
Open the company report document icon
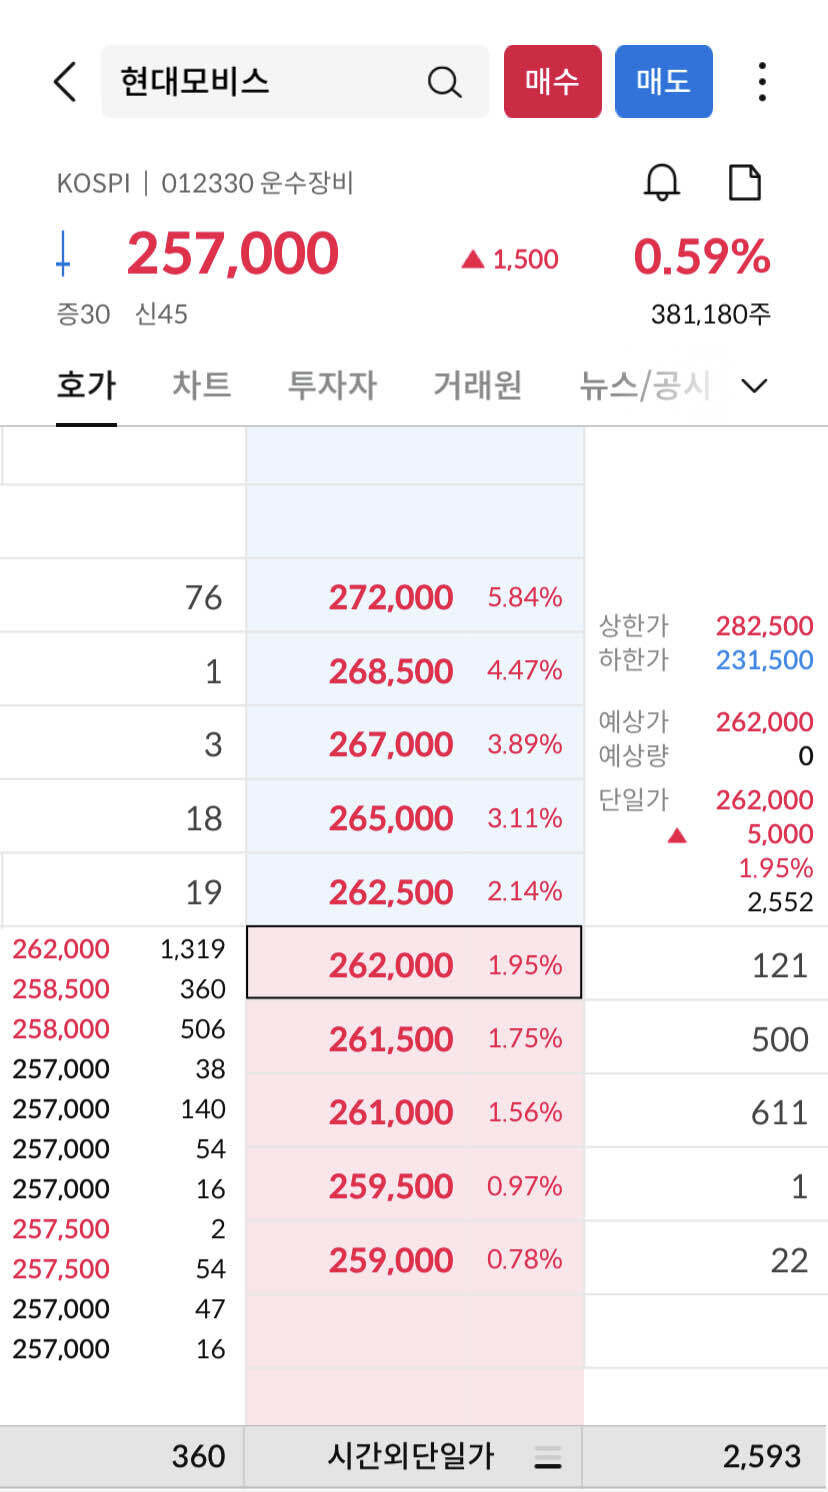point(744,183)
